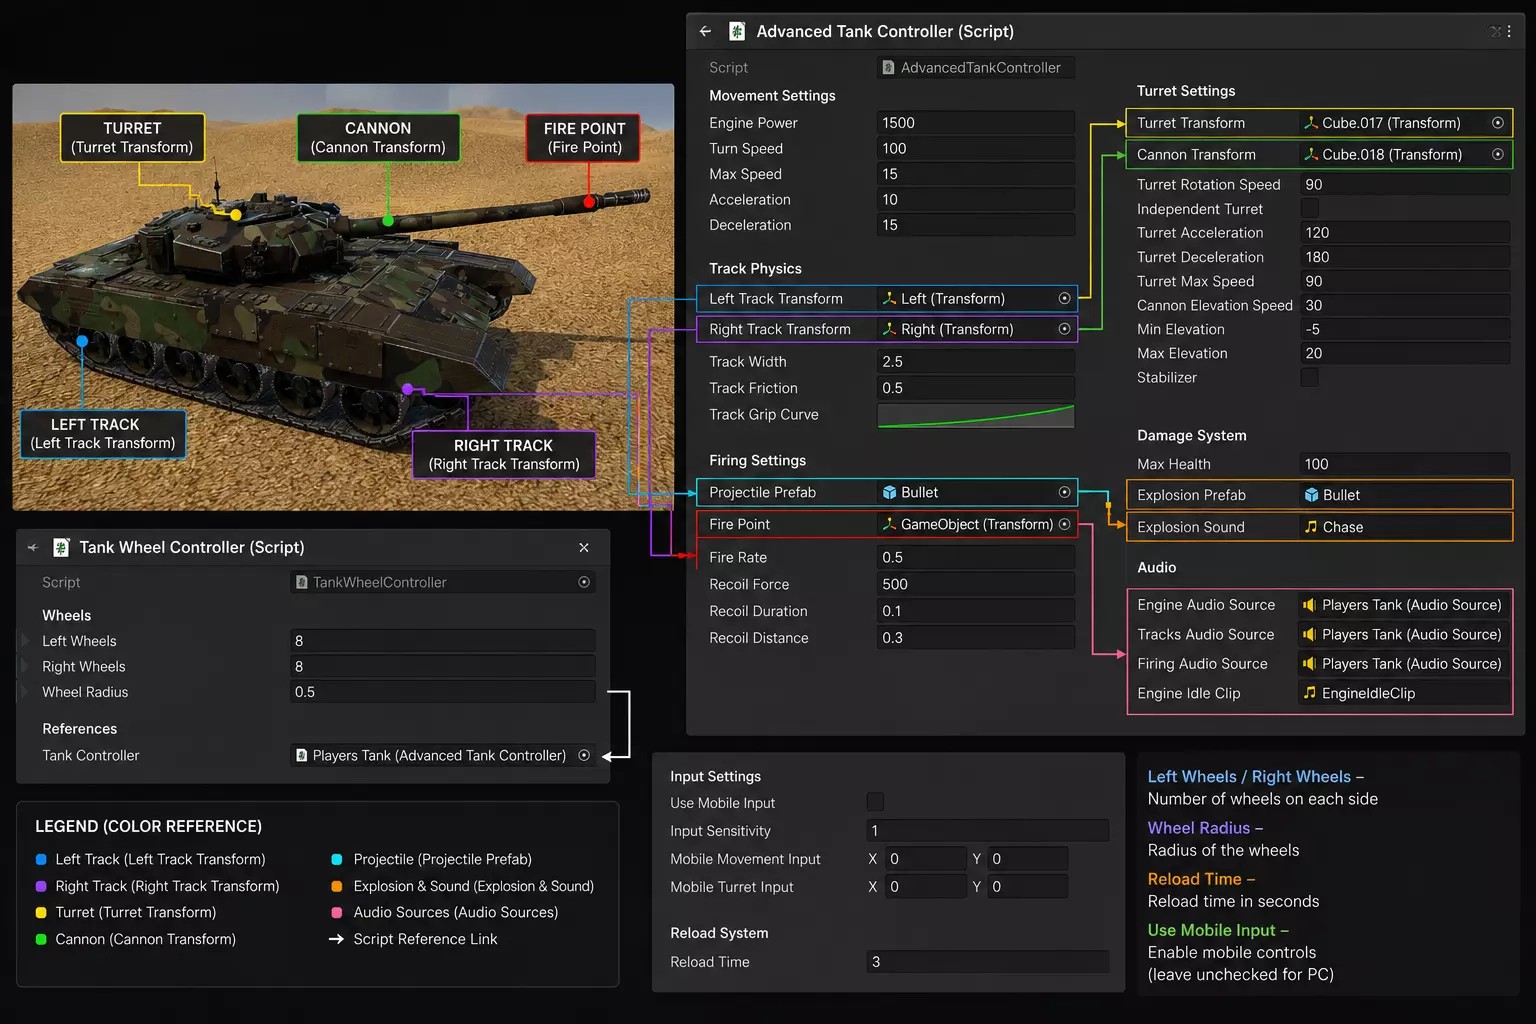Click object picker for Fire Point field
1536x1024 pixels.
(x=1064, y=524)
